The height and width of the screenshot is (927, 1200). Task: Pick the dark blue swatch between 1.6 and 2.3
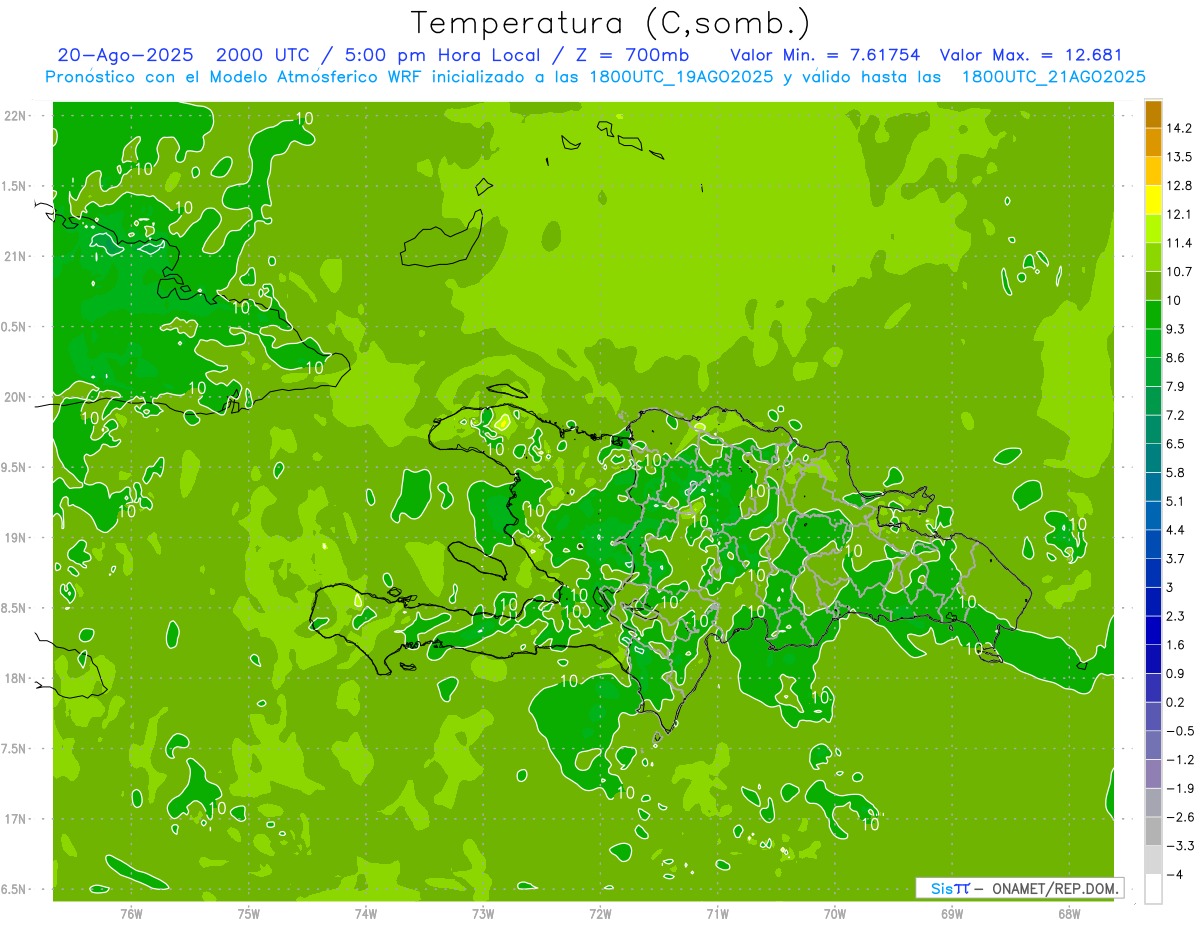click(x=1153, y=631)
